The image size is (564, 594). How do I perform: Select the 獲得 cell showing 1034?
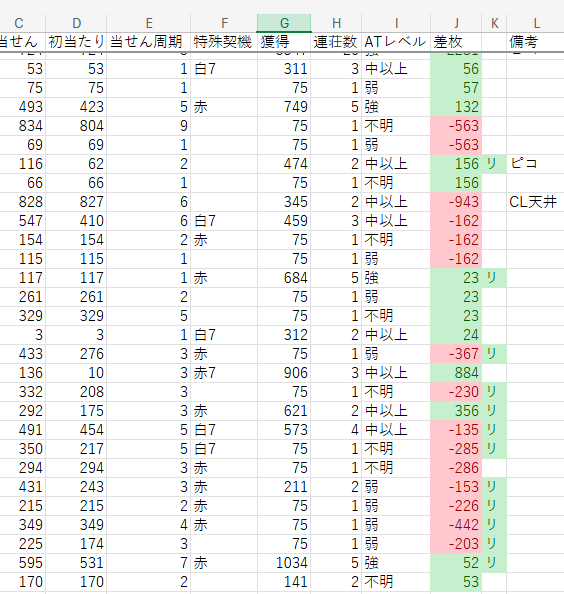click(284, 563)
